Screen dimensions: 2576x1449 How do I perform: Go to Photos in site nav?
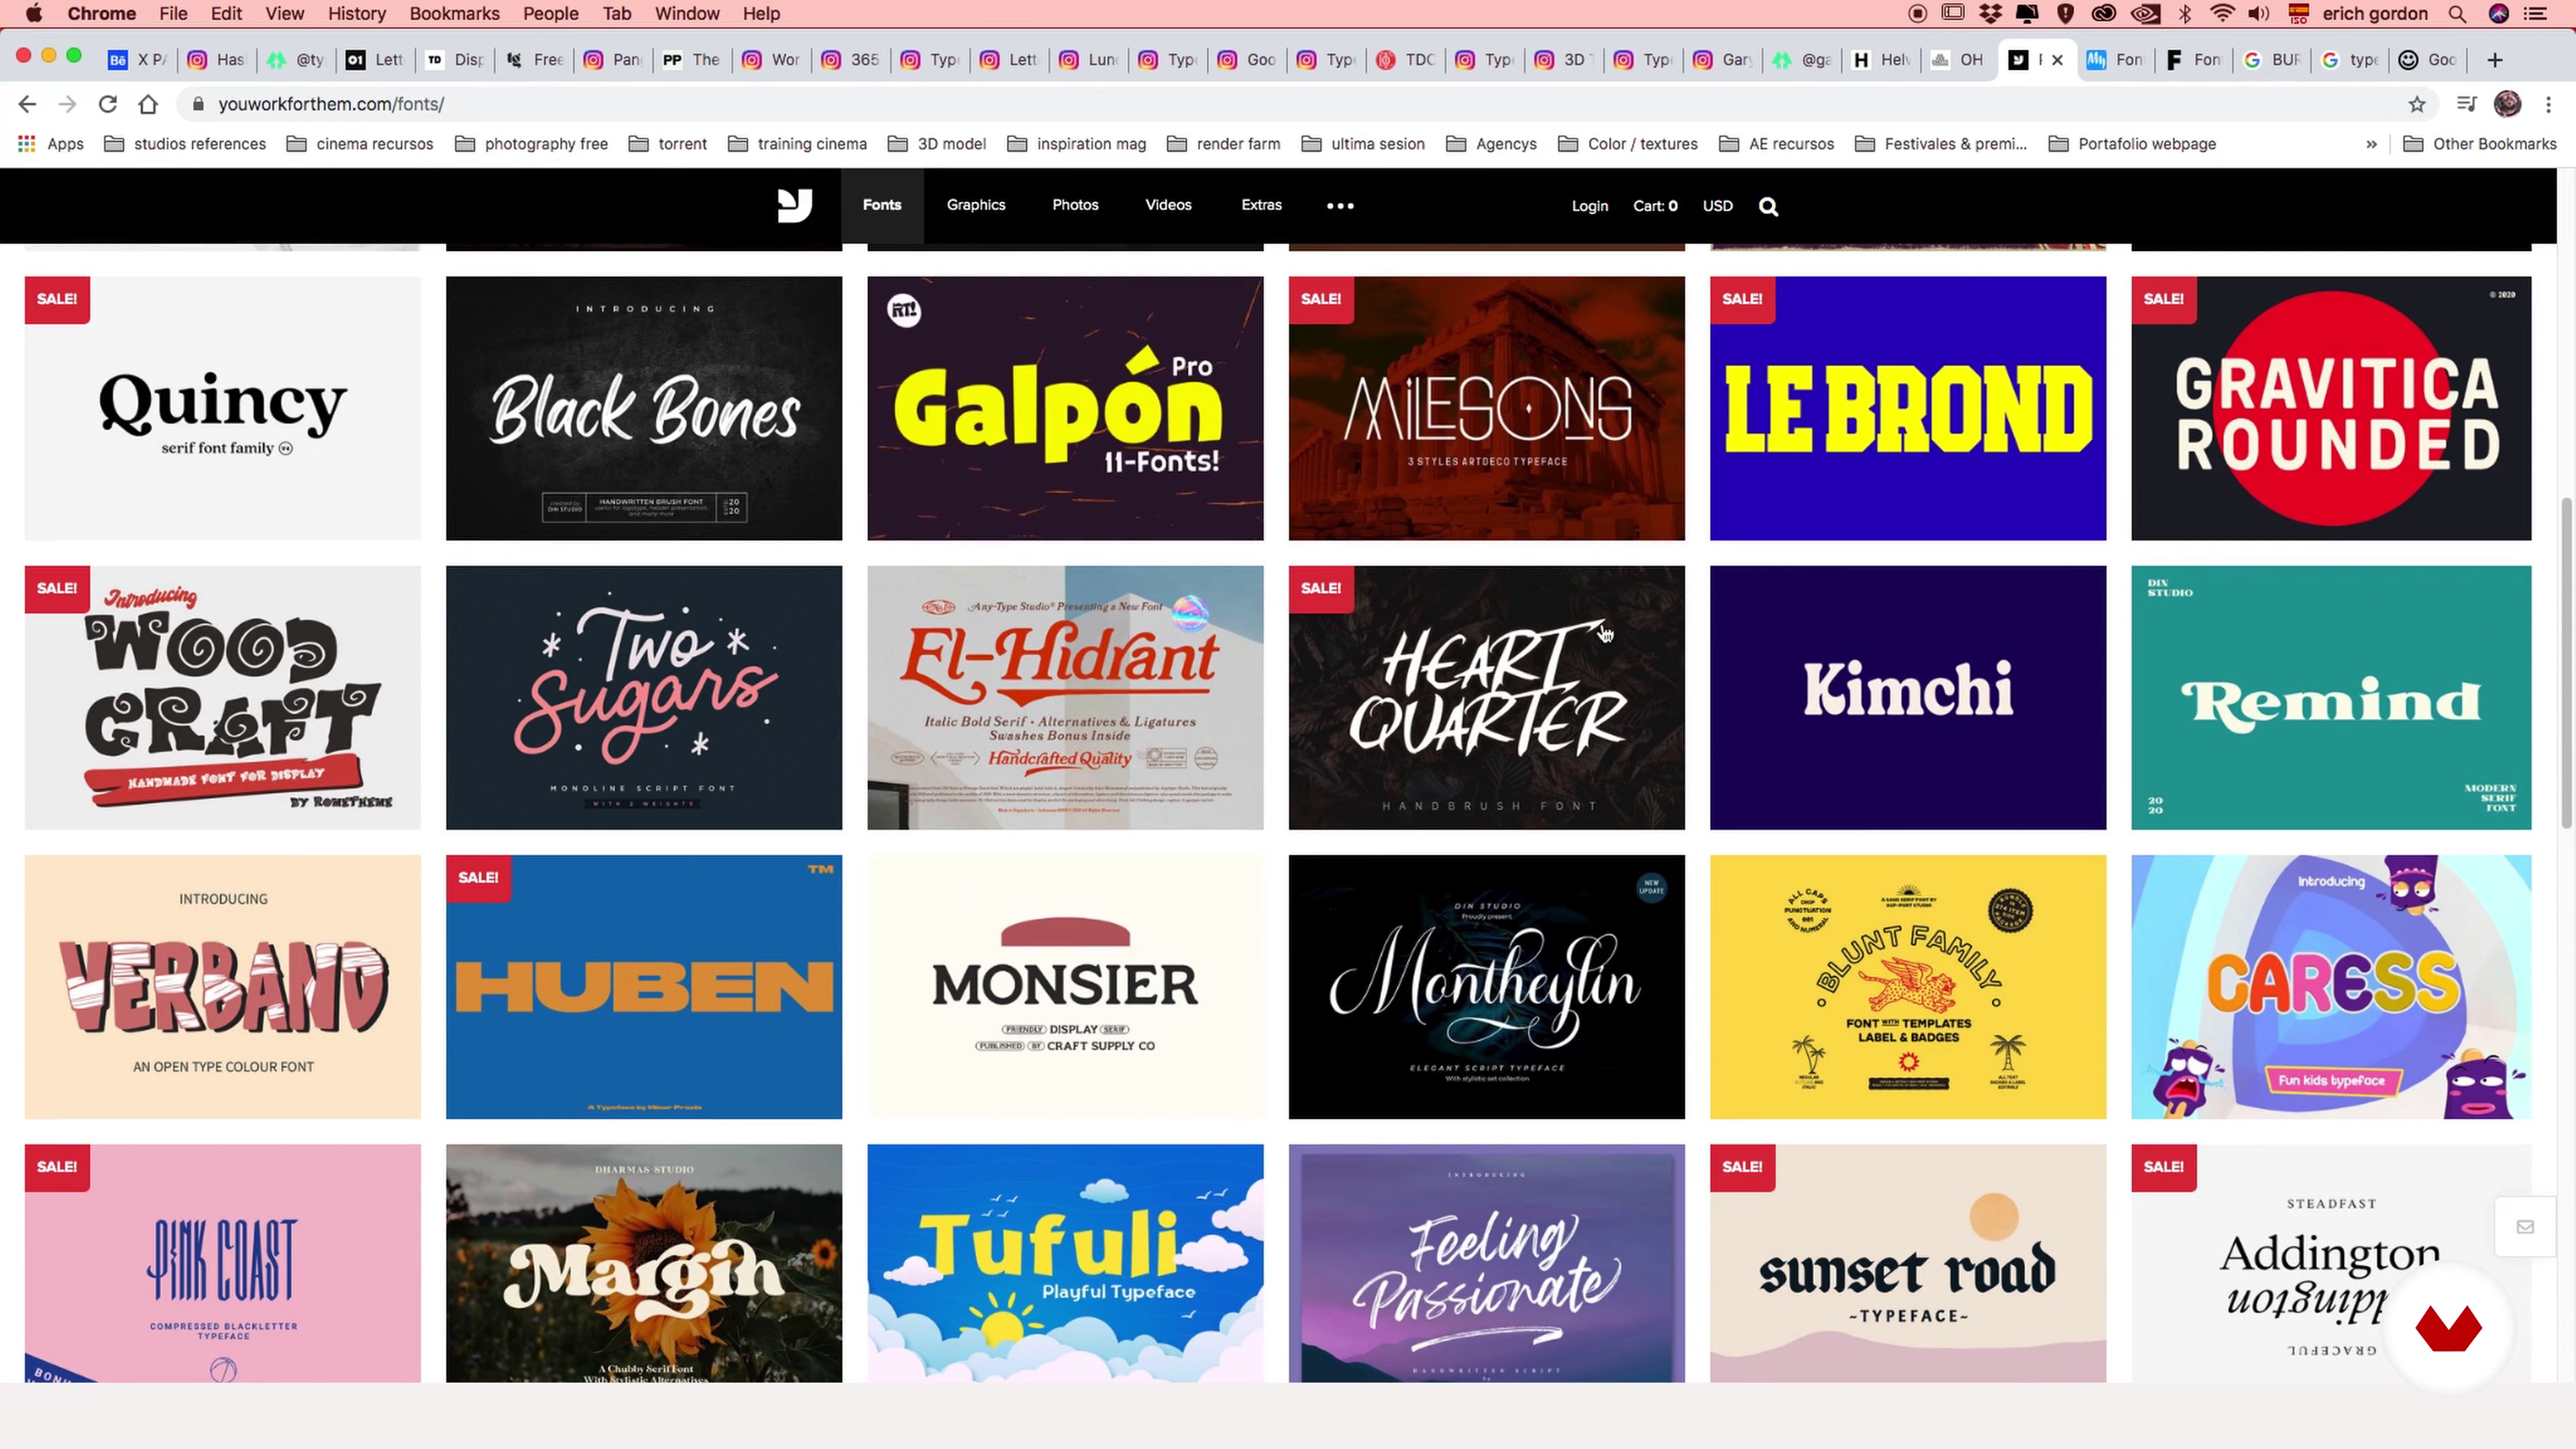pyautogui.click(x=1075, y=205)
